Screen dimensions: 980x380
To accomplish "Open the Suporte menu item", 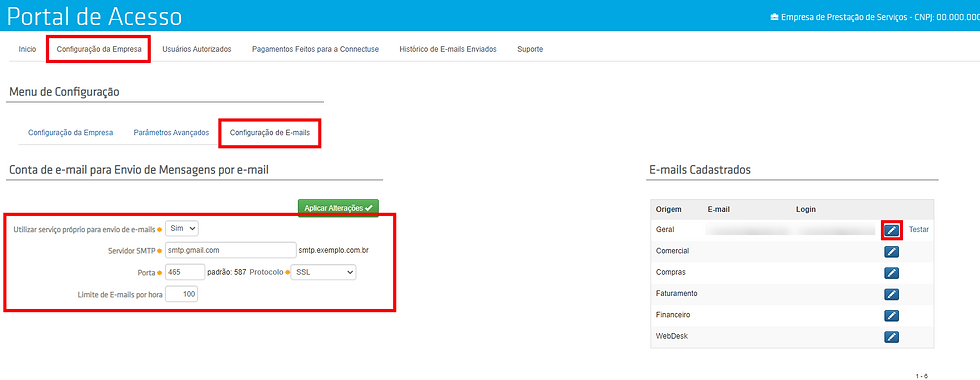I will pos(530,49).
